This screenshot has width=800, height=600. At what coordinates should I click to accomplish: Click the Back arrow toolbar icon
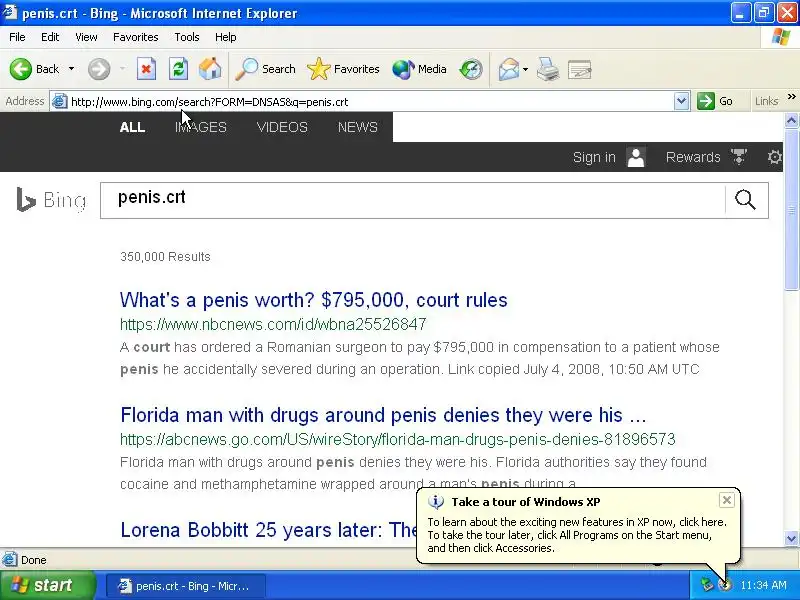coord(21,69)
